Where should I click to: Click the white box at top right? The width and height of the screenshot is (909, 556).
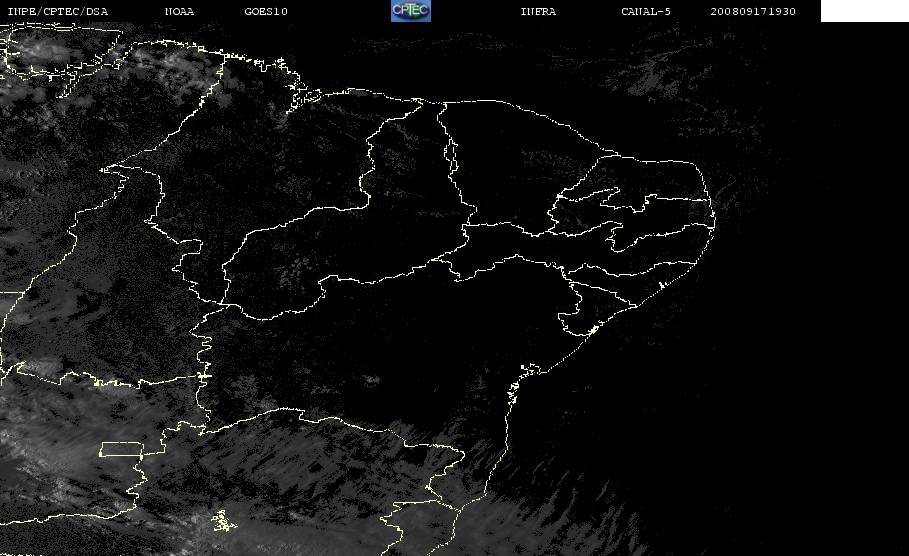click(x=864, y=10)
